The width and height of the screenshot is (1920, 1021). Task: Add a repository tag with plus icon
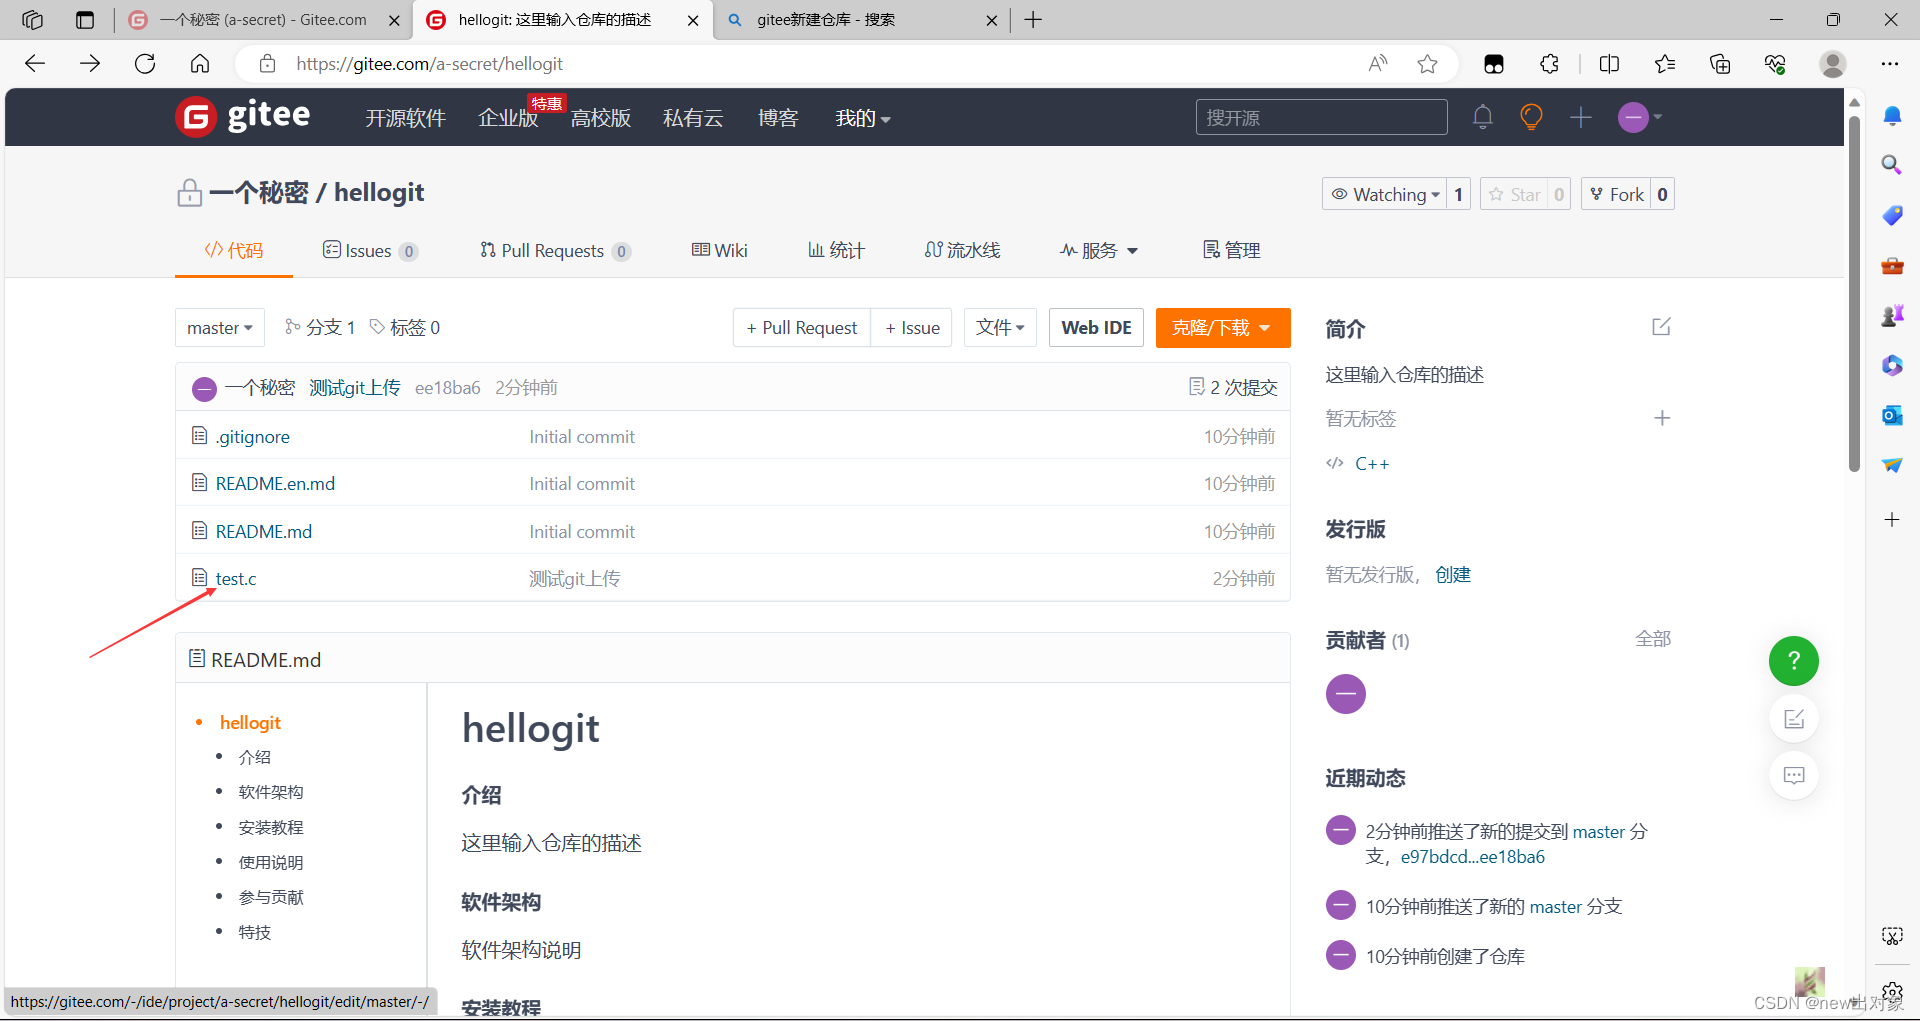1662,418
